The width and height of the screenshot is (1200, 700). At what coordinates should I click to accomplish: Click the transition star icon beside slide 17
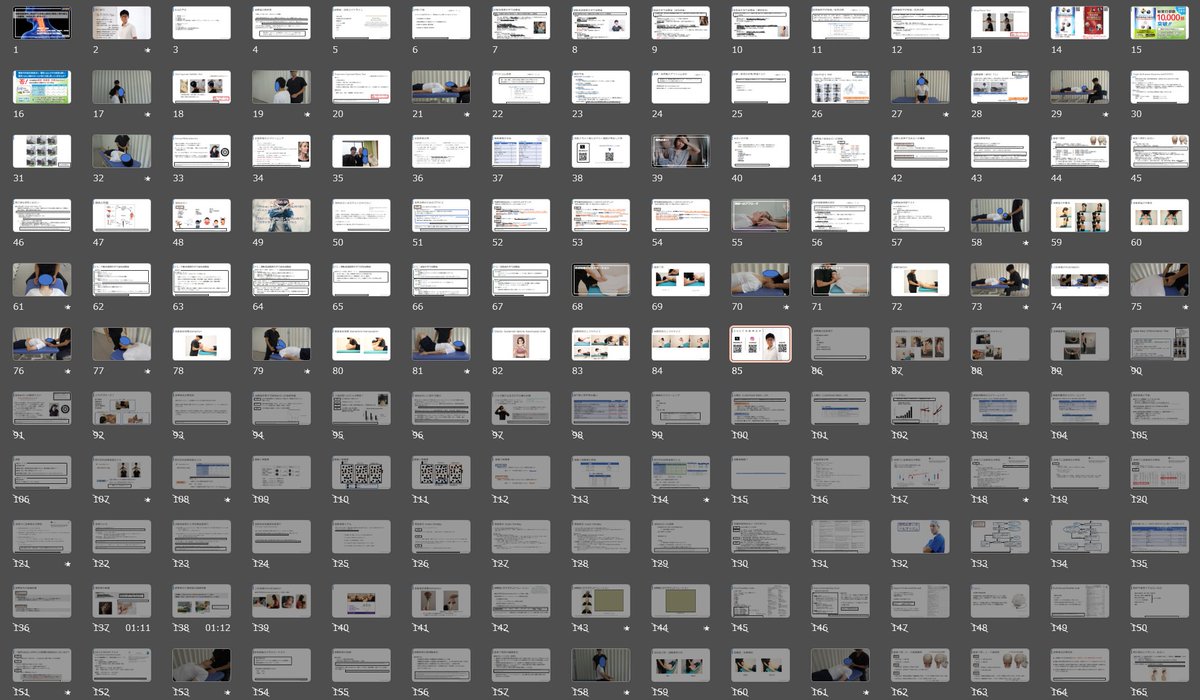(x=148, y=114)
